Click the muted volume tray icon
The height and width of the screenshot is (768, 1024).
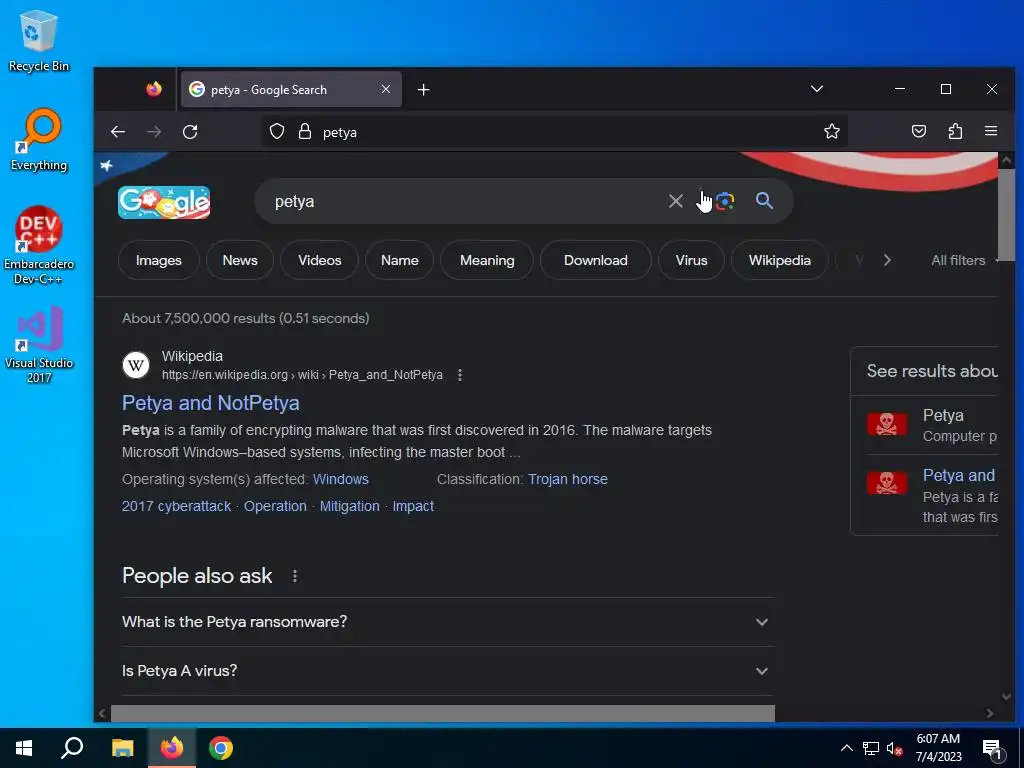[x=894, y=748]
